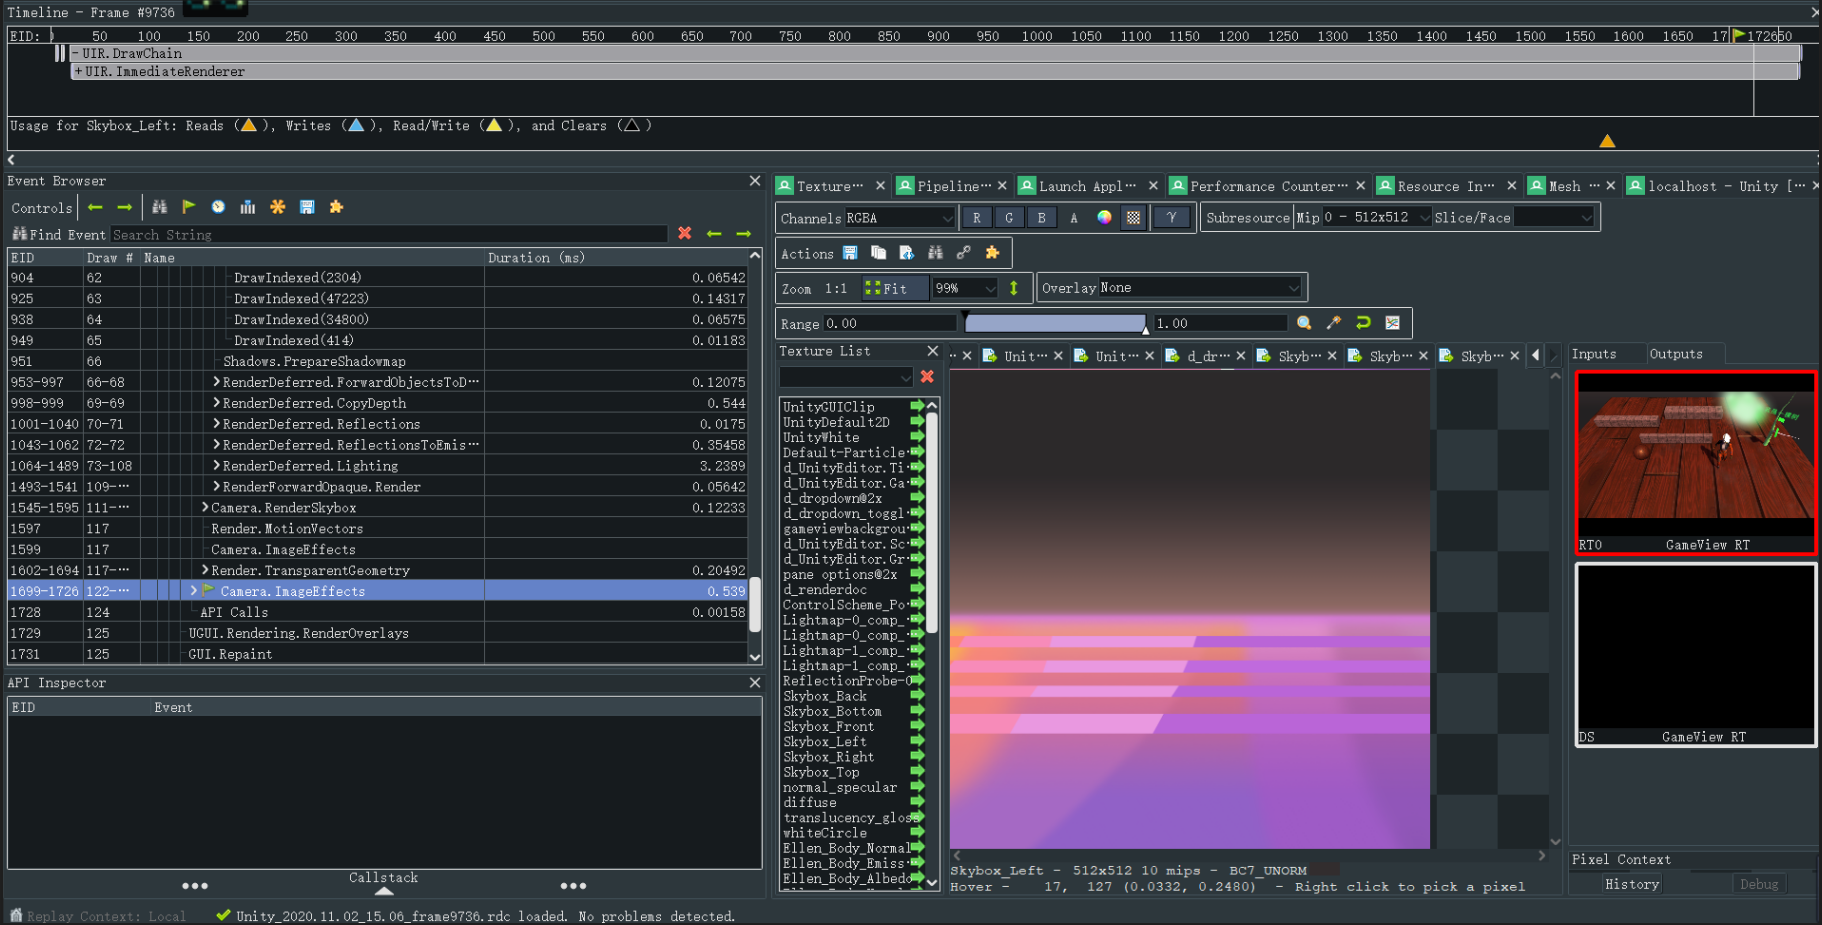Expand the RenderDeferred.Lighting tree node
This screenshot has width=1822, height=925.
click(x=216, y=465)
